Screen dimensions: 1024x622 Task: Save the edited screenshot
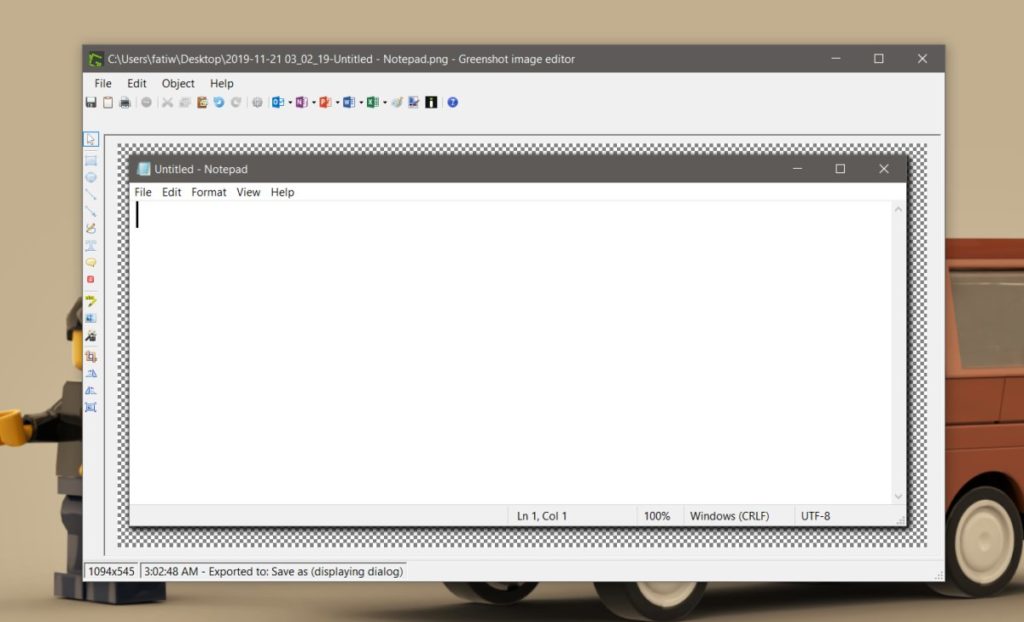click(x=90, y=102)
